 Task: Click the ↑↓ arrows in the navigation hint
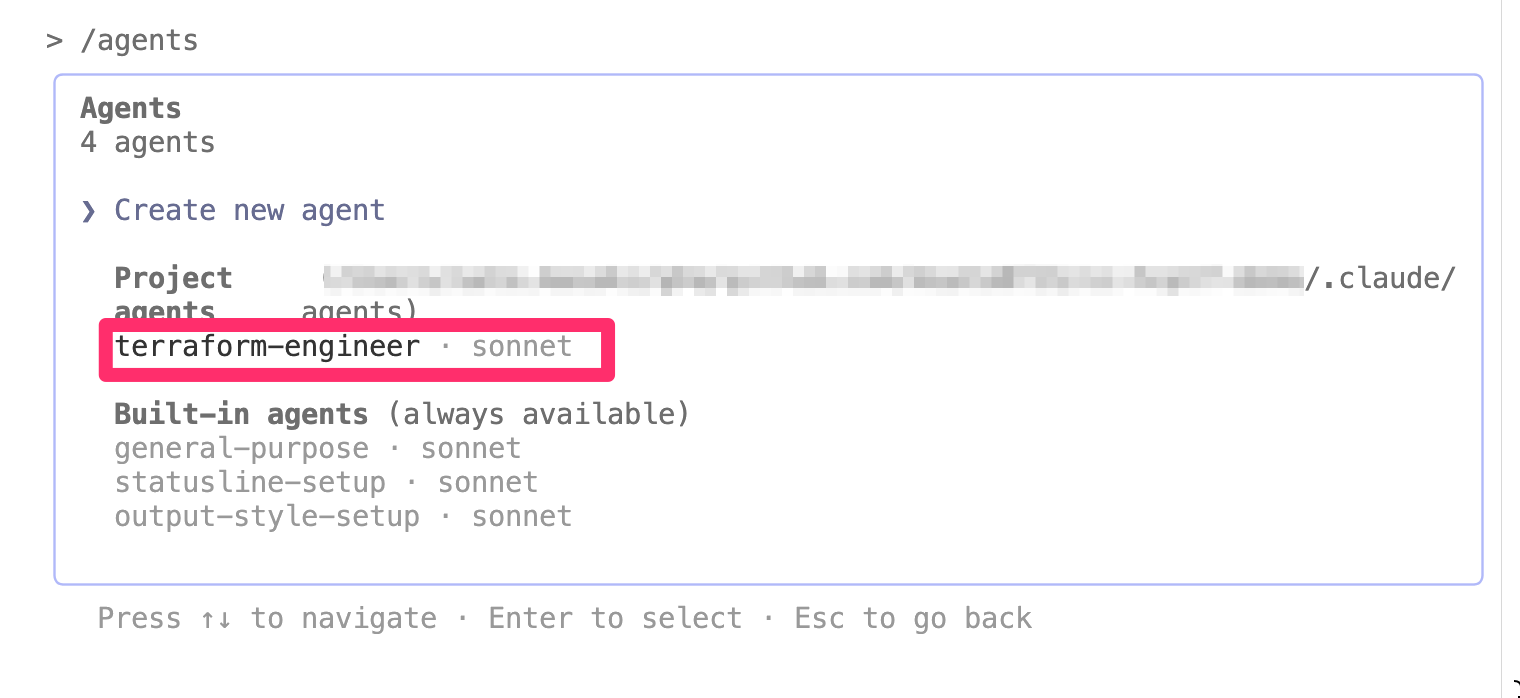click(215, 619)
